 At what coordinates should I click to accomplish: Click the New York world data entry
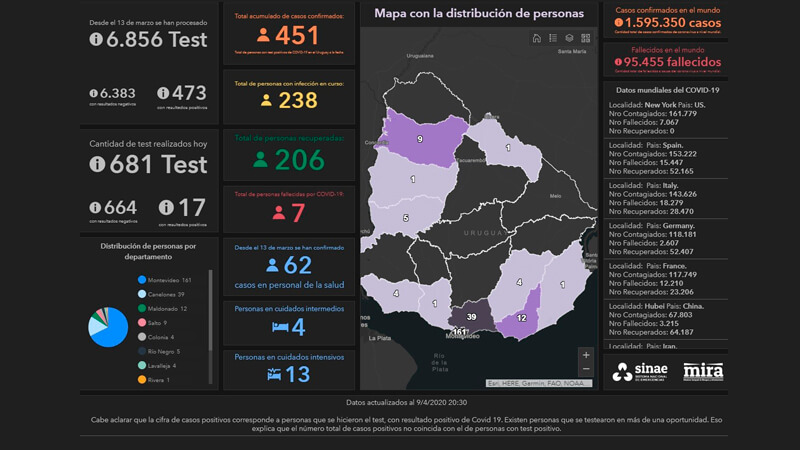[x=665, y=118]
